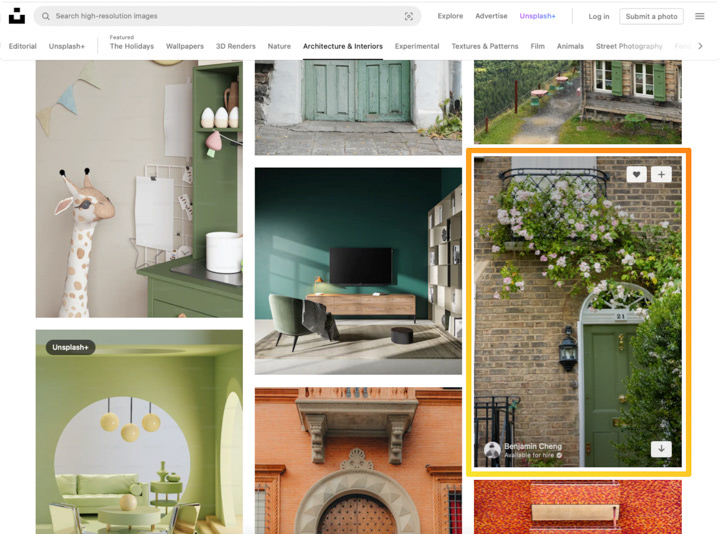This screenshot has height=534, width=720.
Task: Switch to the Editorial tab
Action: point(22,46)
